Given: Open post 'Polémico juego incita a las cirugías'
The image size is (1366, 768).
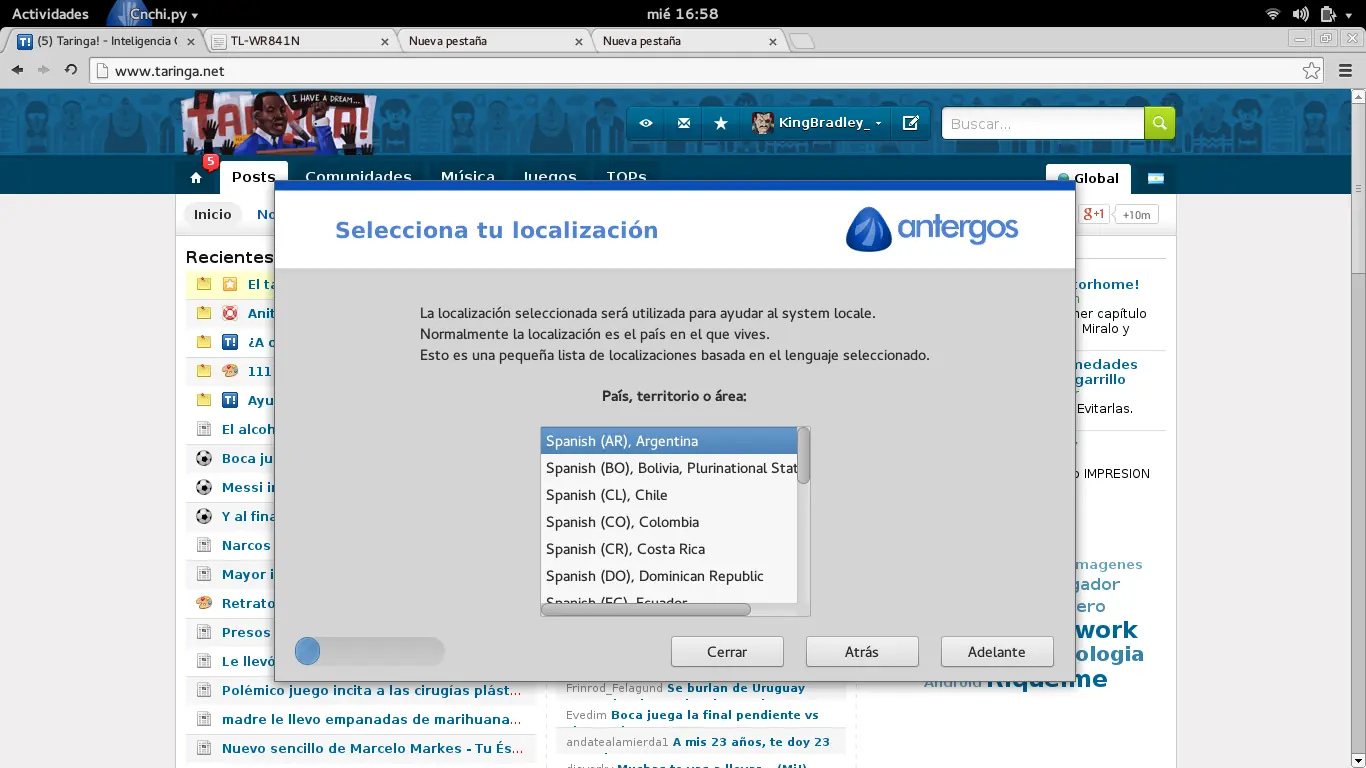Looking at the screenshot, I should pyautogui.click(x=371, y=691).
